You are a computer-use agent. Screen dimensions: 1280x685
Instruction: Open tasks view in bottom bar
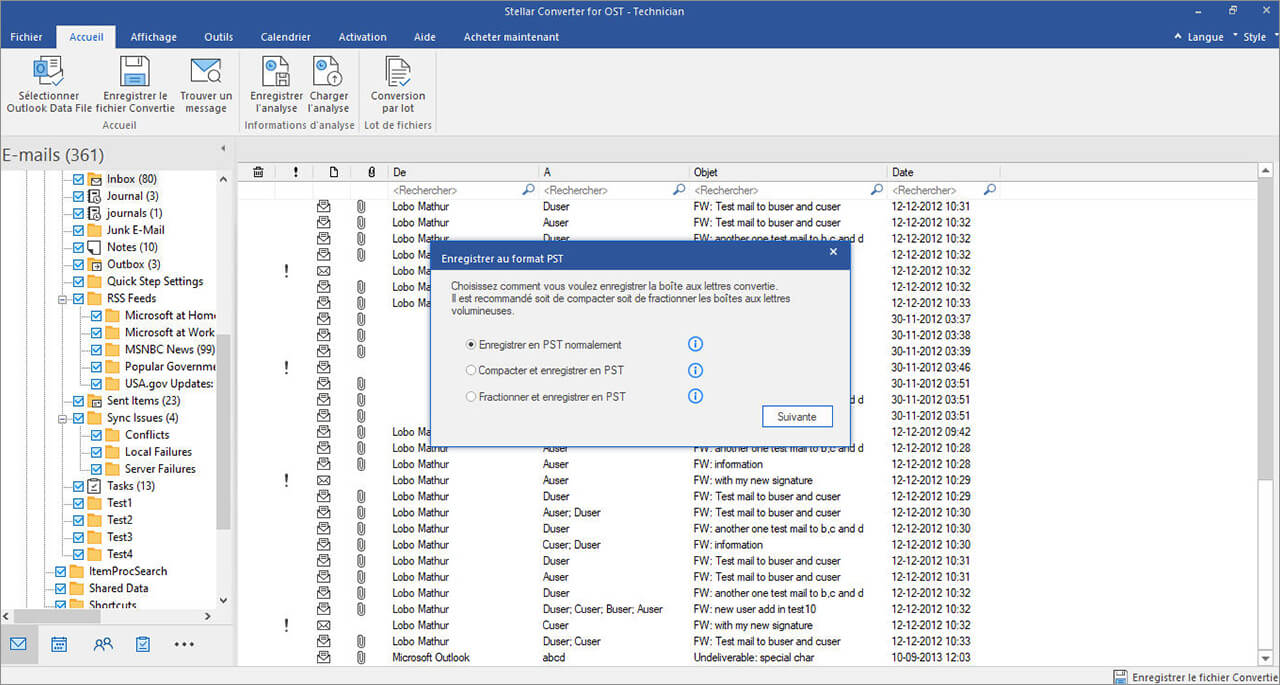click(x=143, y=644)
